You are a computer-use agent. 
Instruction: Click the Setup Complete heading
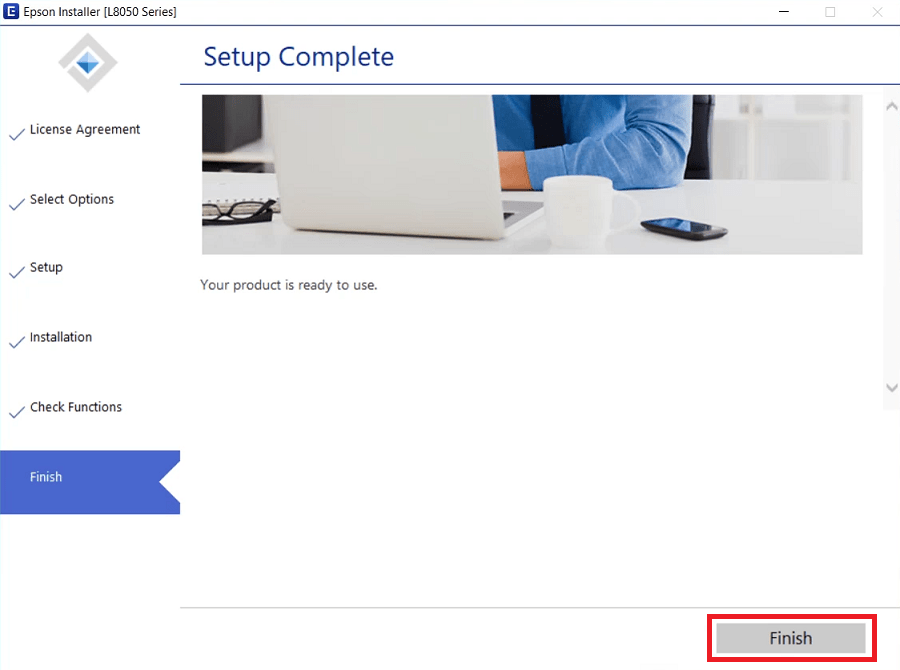click(x=298, y=57)
